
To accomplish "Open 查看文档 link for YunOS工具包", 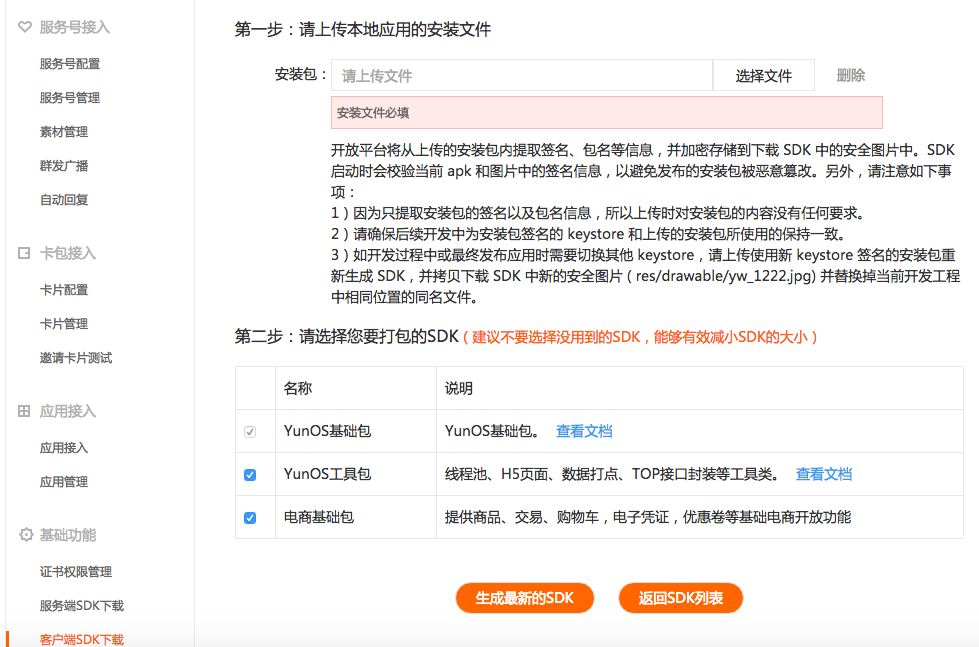I will coord(824,474).
